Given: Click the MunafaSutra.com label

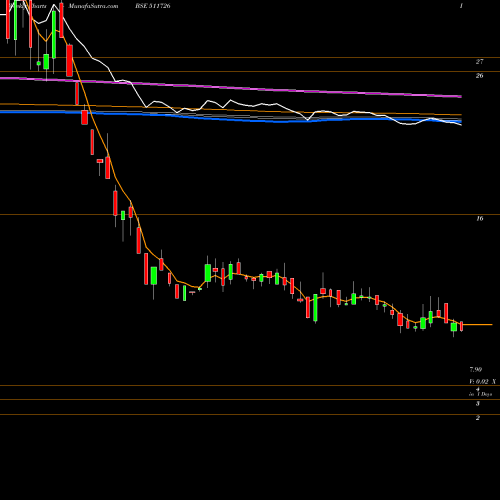Looking at the screenshot, I should (93, 6).
